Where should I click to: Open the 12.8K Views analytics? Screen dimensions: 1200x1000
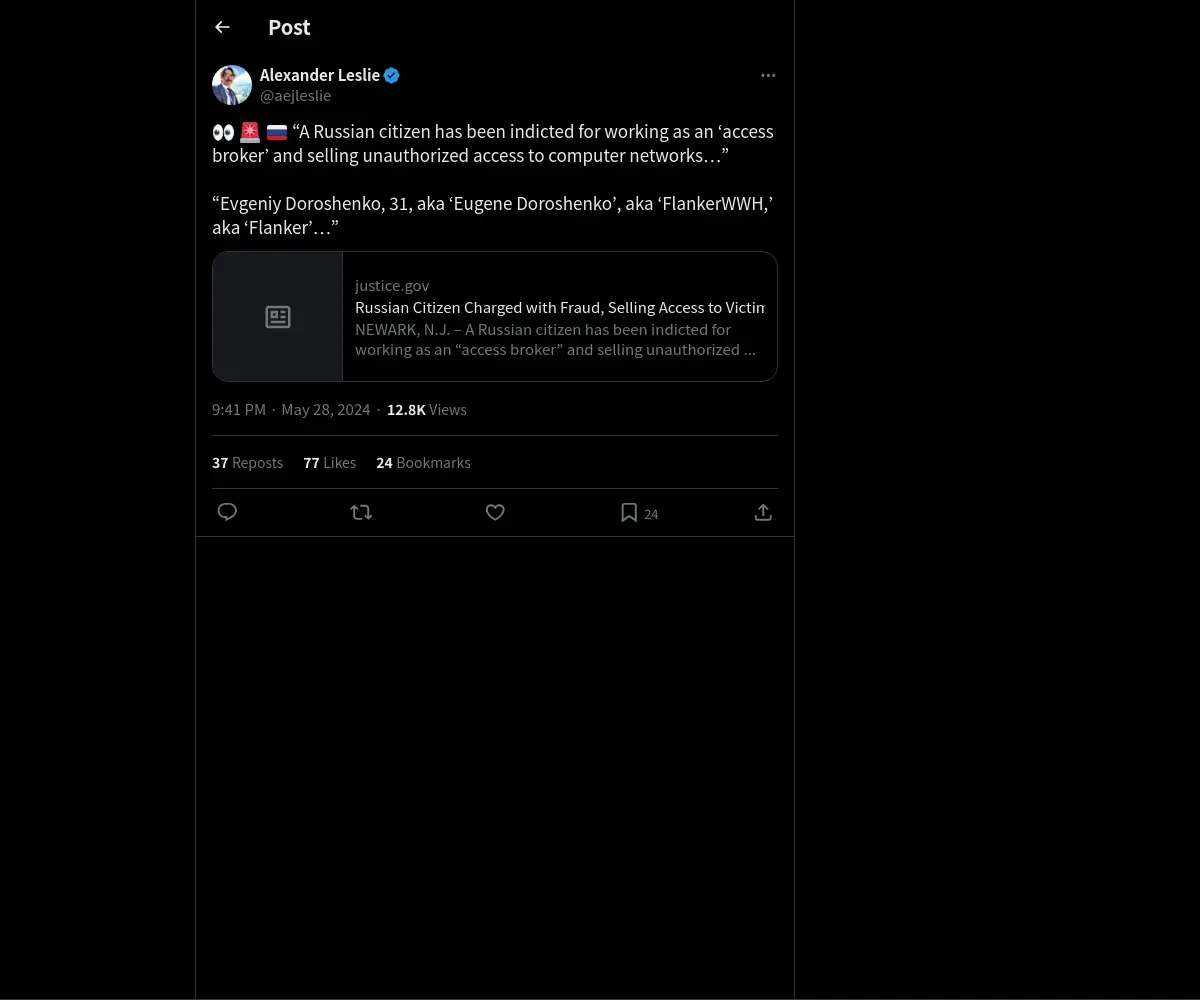(427, 410)
